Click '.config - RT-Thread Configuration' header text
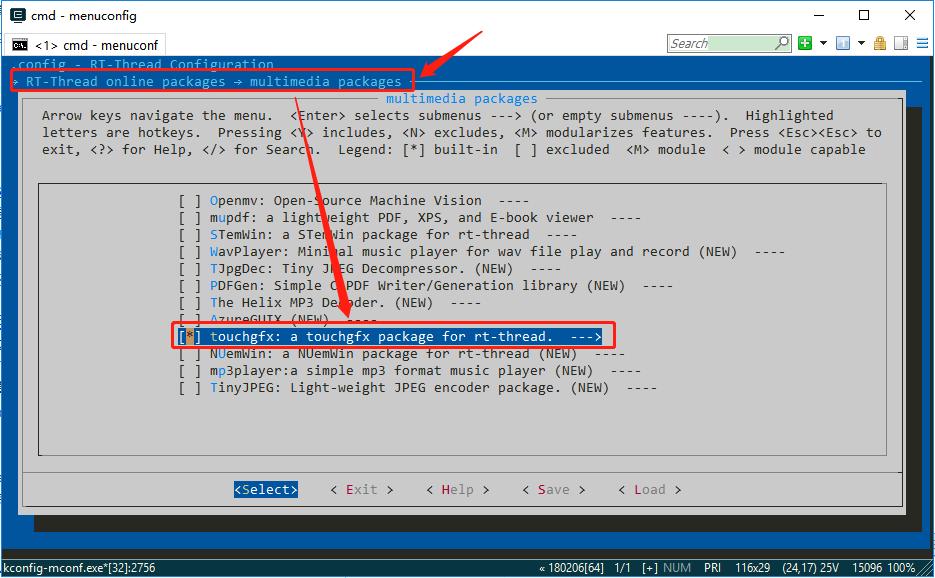935x578 pixels. 142,64
